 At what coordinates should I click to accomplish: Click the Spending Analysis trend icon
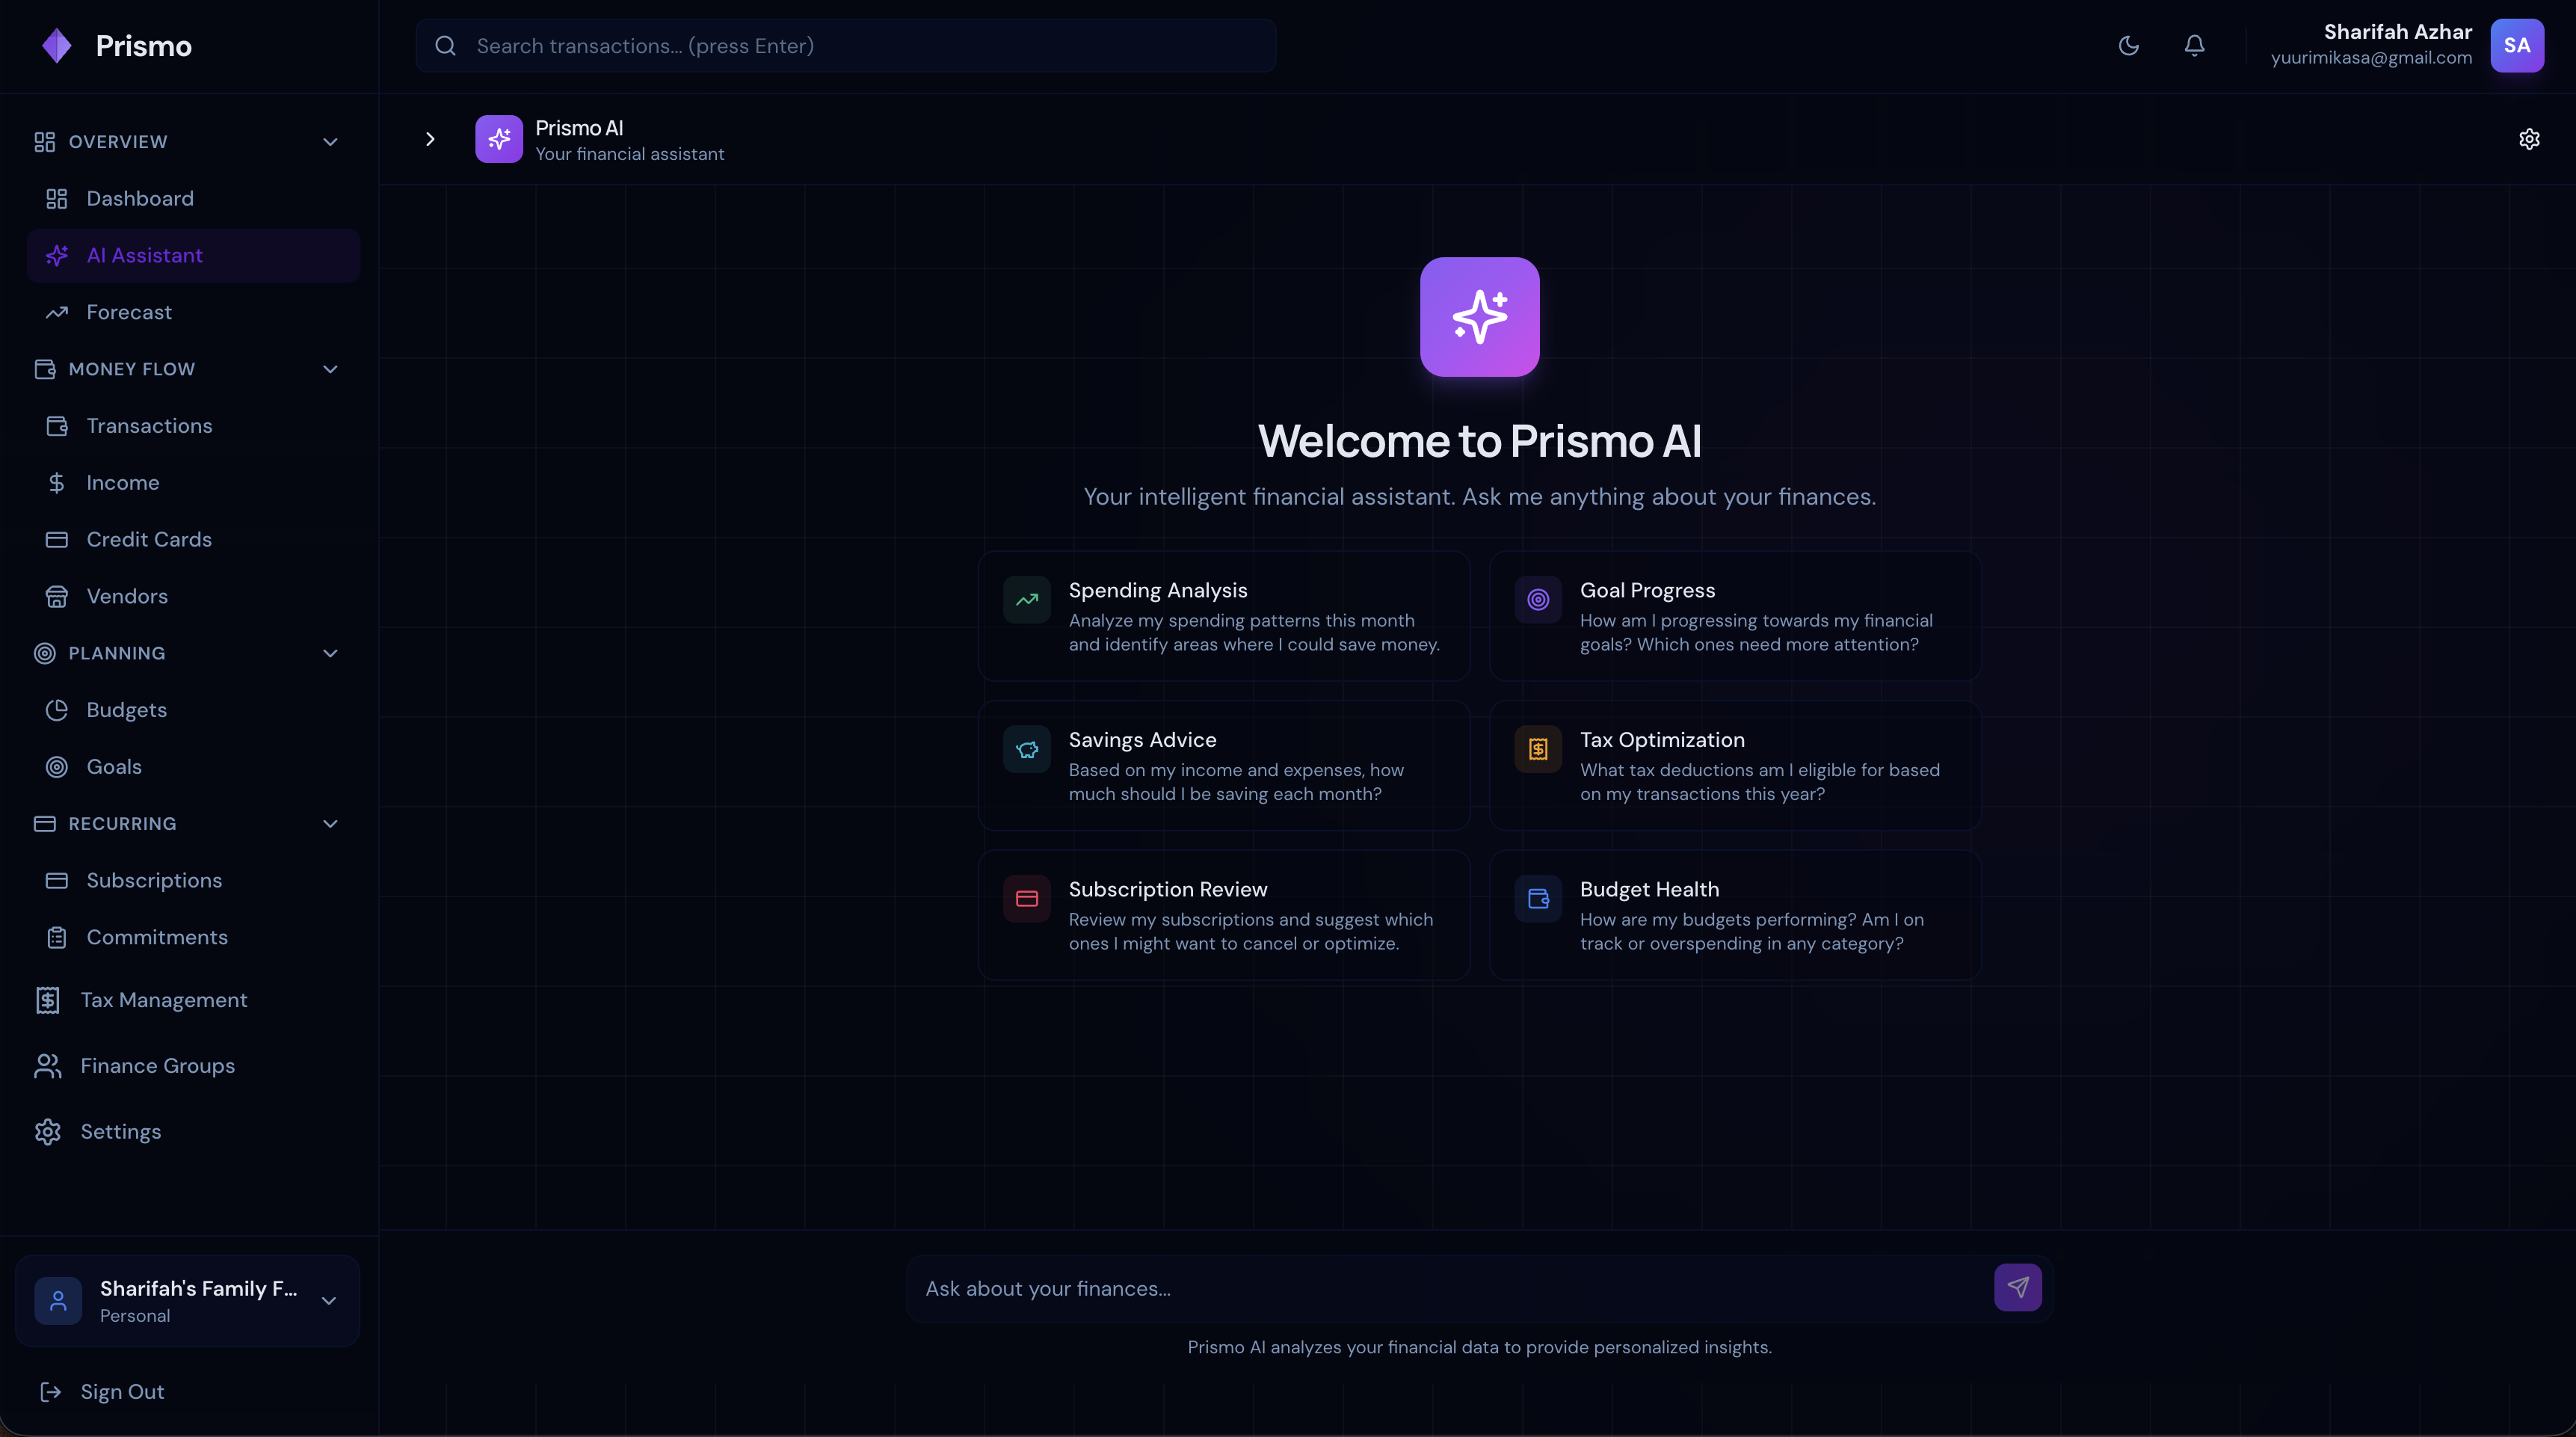(x=1027, y=600)
